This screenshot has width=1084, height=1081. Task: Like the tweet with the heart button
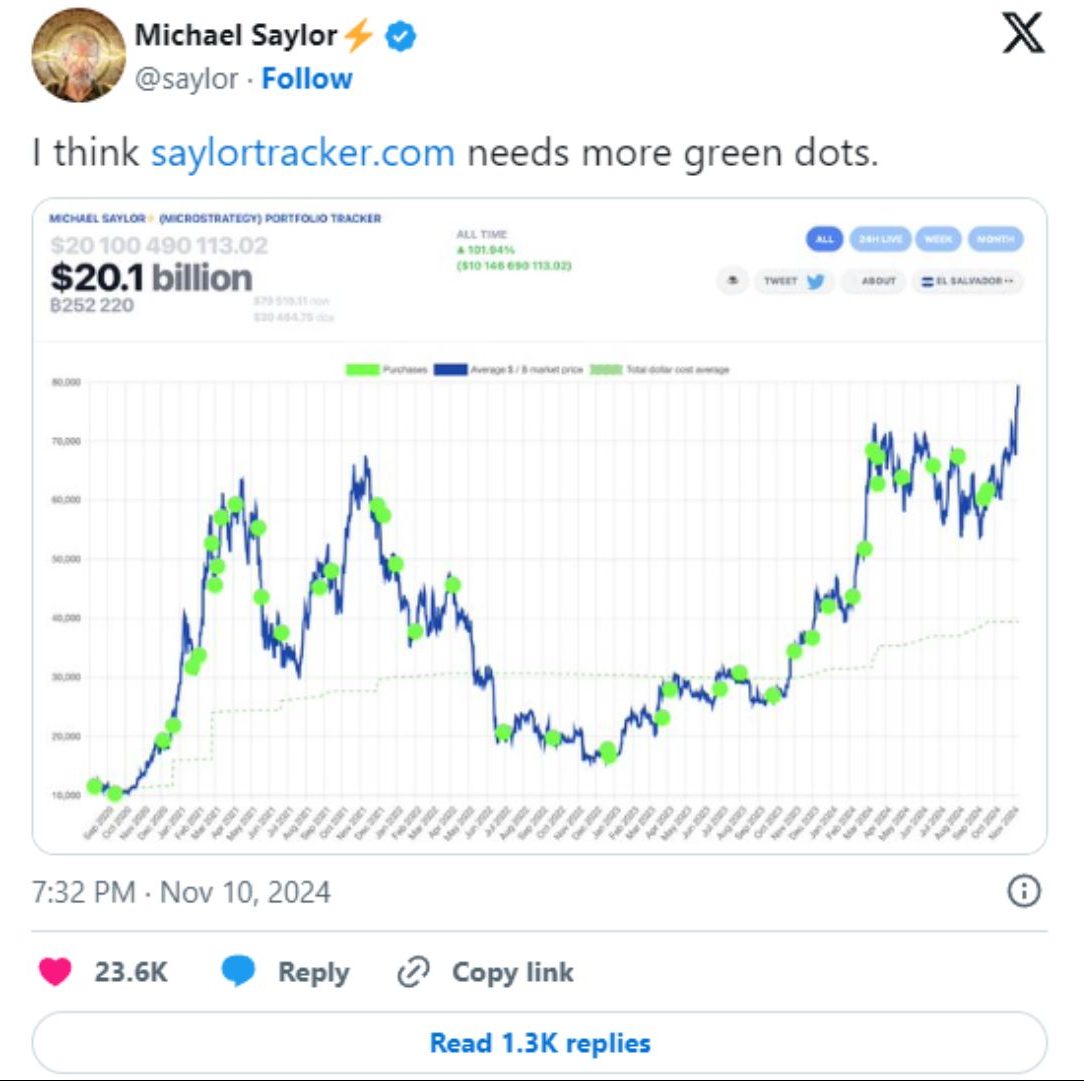pos(58,971)
